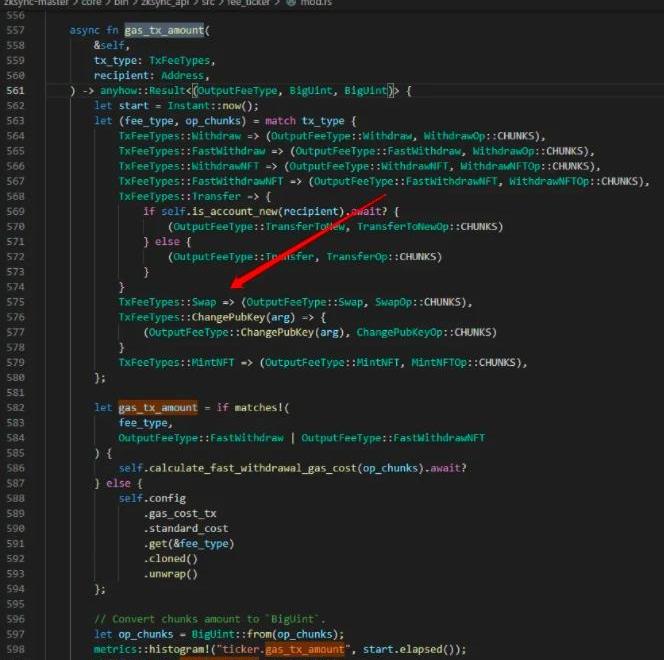
Task: Click line number 582 in the gutter
Action: pyautogui.click(x=15, y=407)
